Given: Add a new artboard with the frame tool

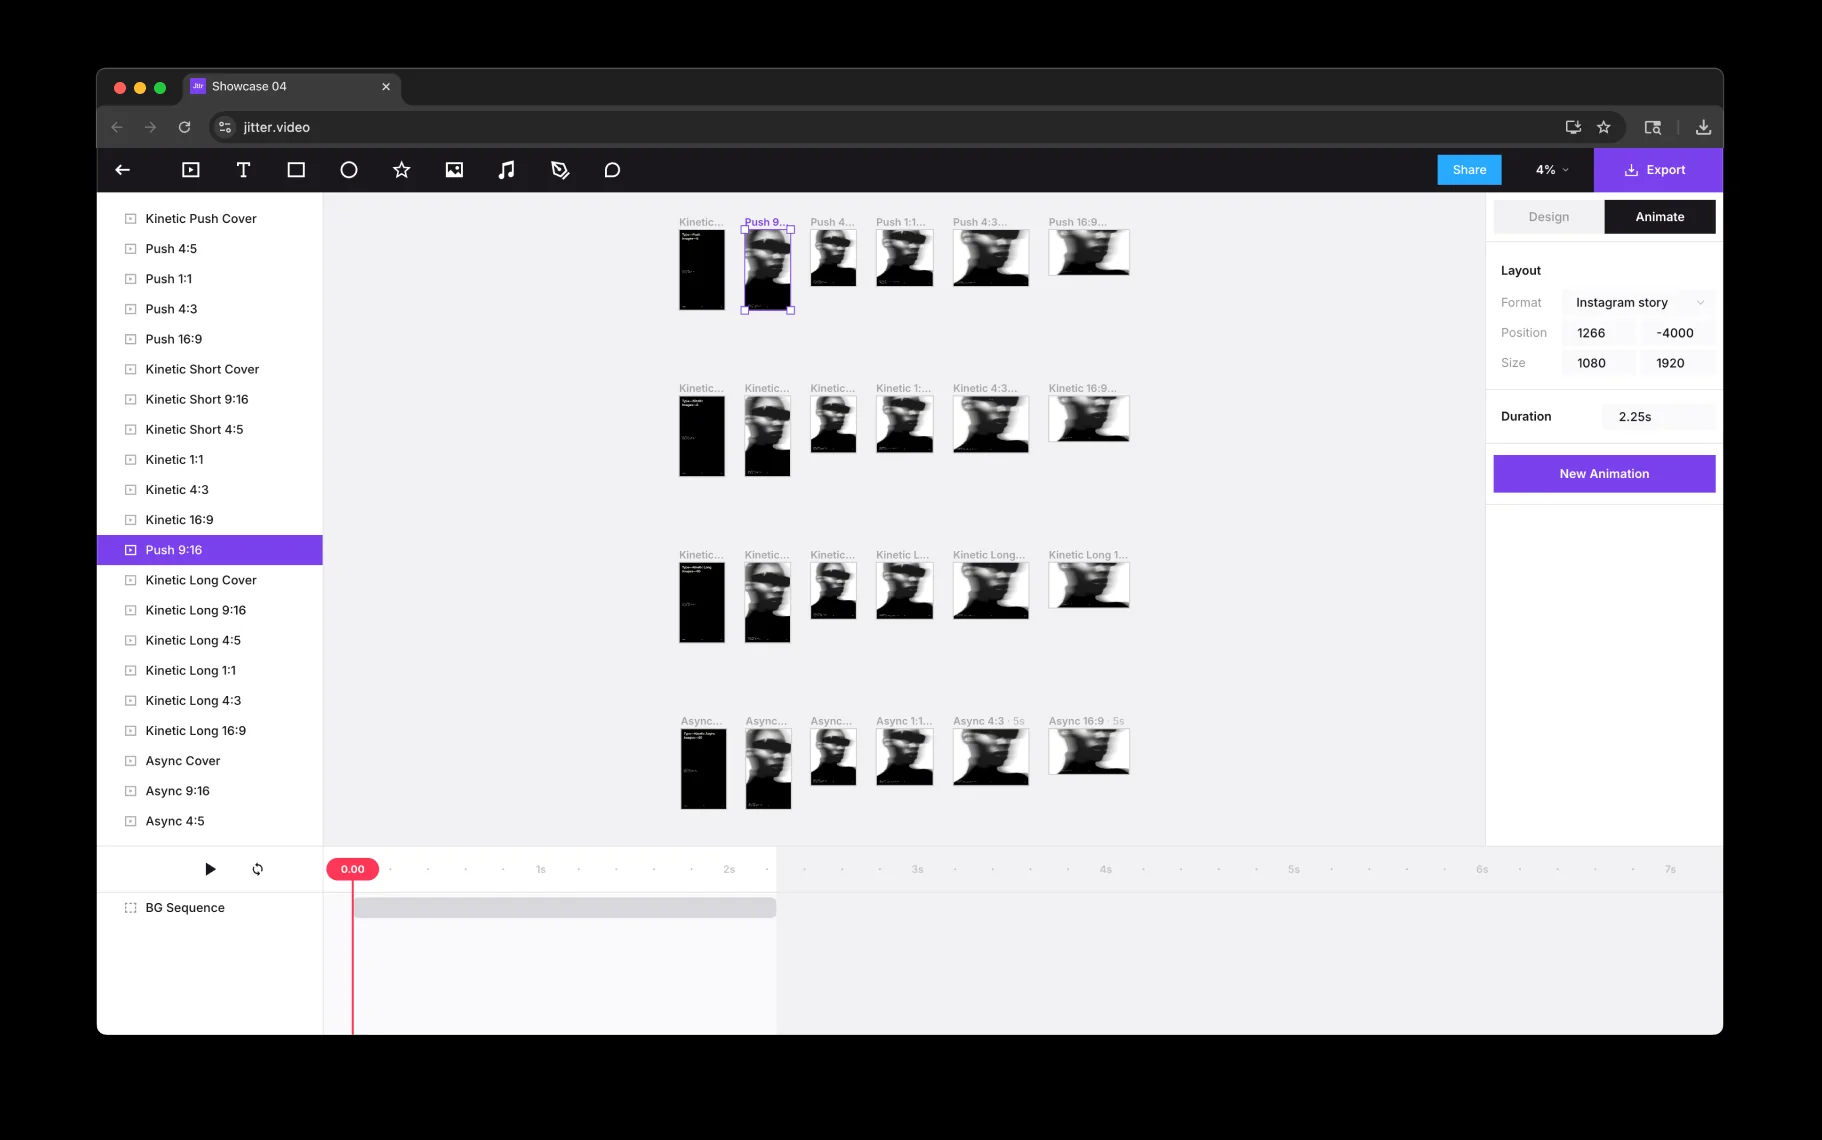Looking at the screenshot, I should click(190, 170).
